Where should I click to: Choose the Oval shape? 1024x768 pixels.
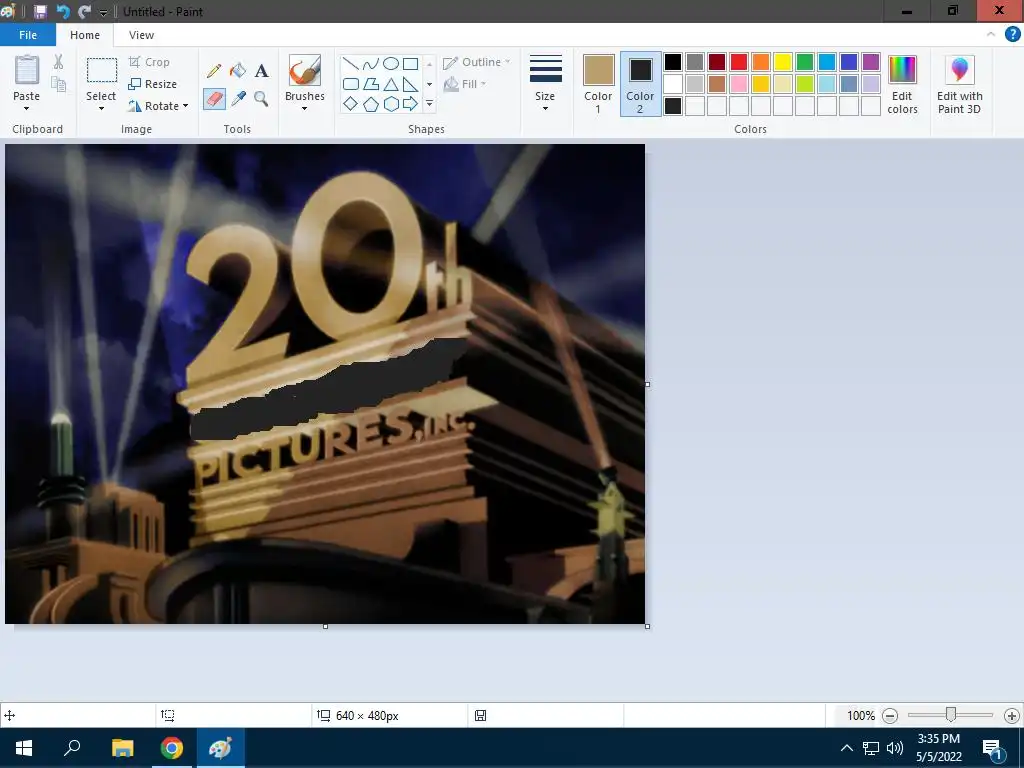pyautogui.click(x=391, y=64)
